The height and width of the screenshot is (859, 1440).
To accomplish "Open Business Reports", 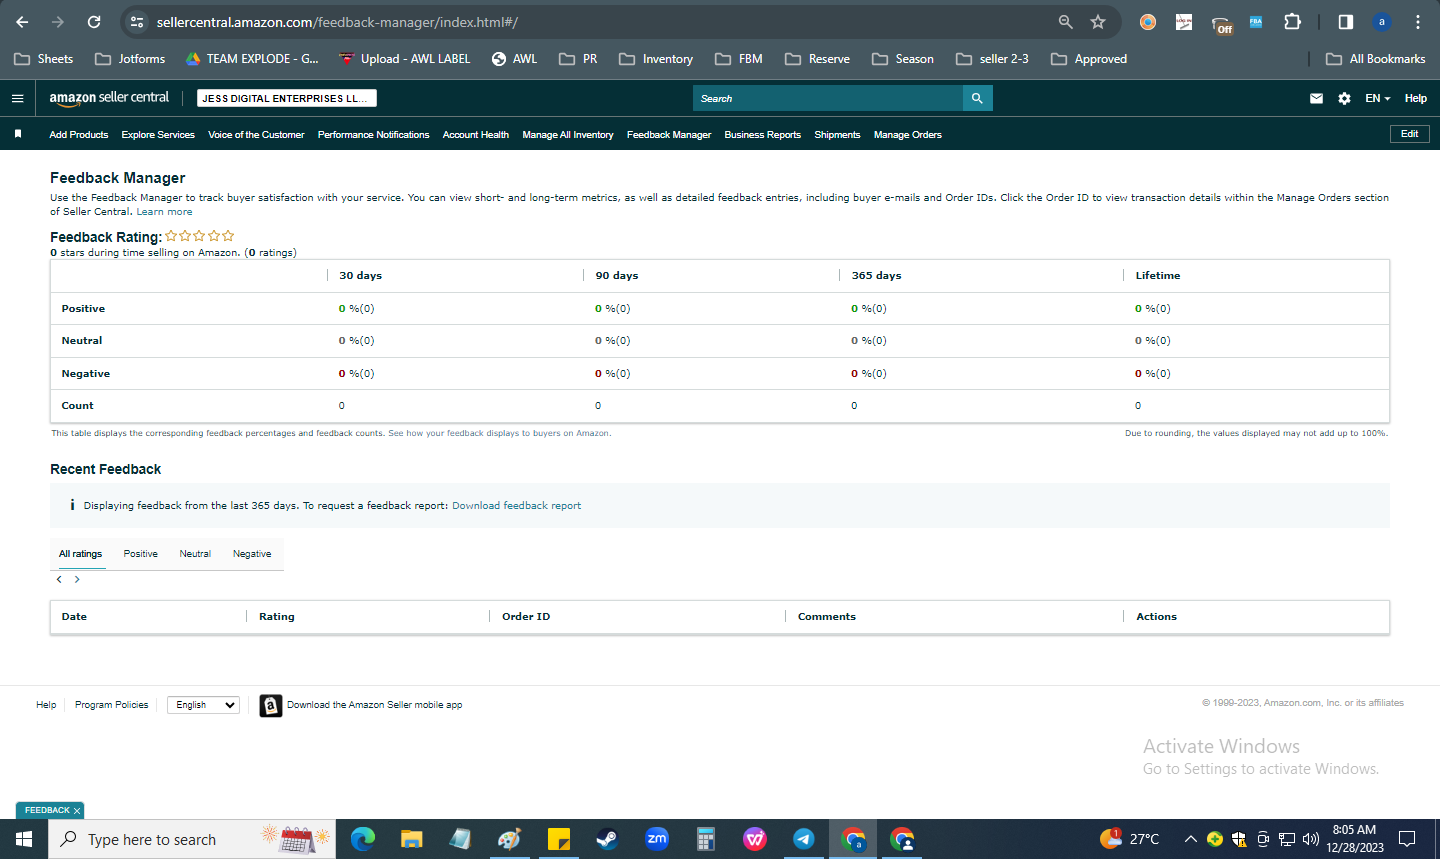I will (x=763, y=134).
